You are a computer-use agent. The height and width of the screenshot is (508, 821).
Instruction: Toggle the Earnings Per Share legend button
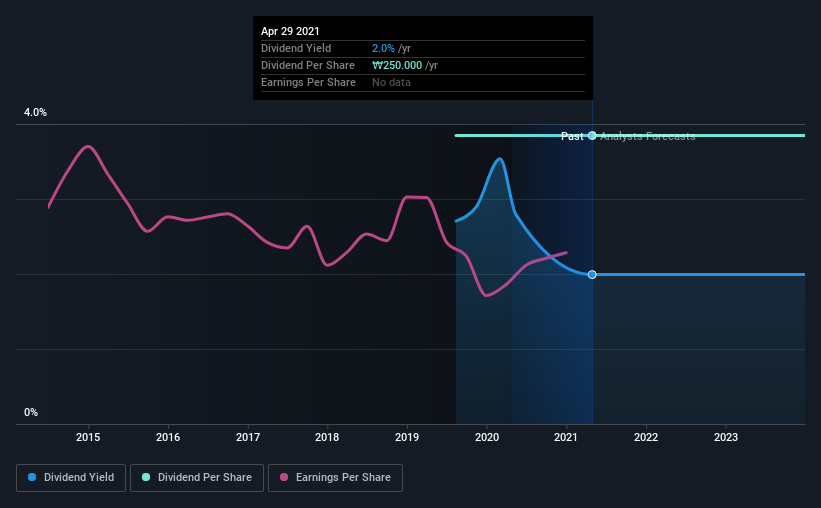335,478
